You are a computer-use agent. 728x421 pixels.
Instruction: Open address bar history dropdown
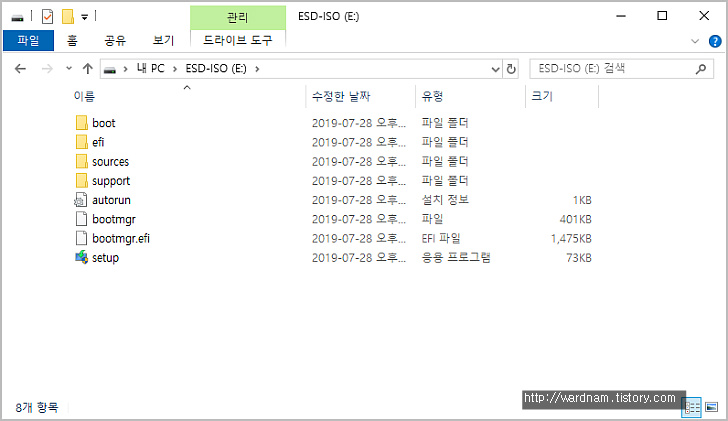click(x=495, y=70)
